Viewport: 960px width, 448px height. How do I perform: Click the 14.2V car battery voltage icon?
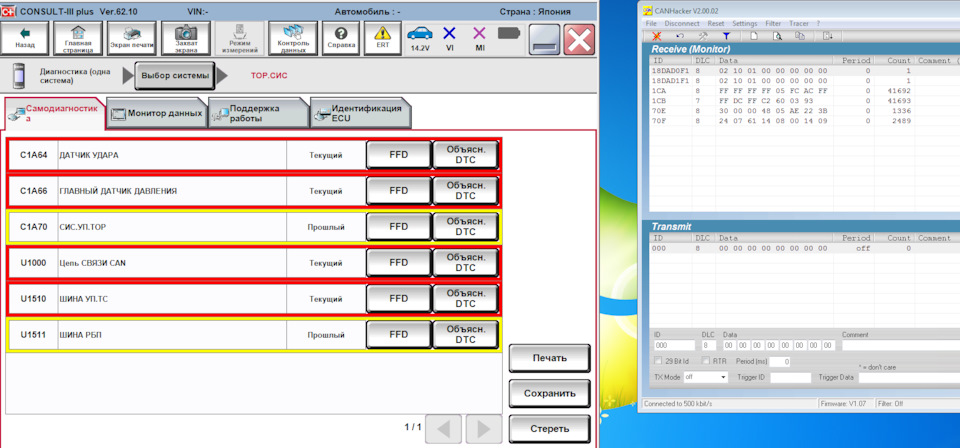(x=420, y=38)
